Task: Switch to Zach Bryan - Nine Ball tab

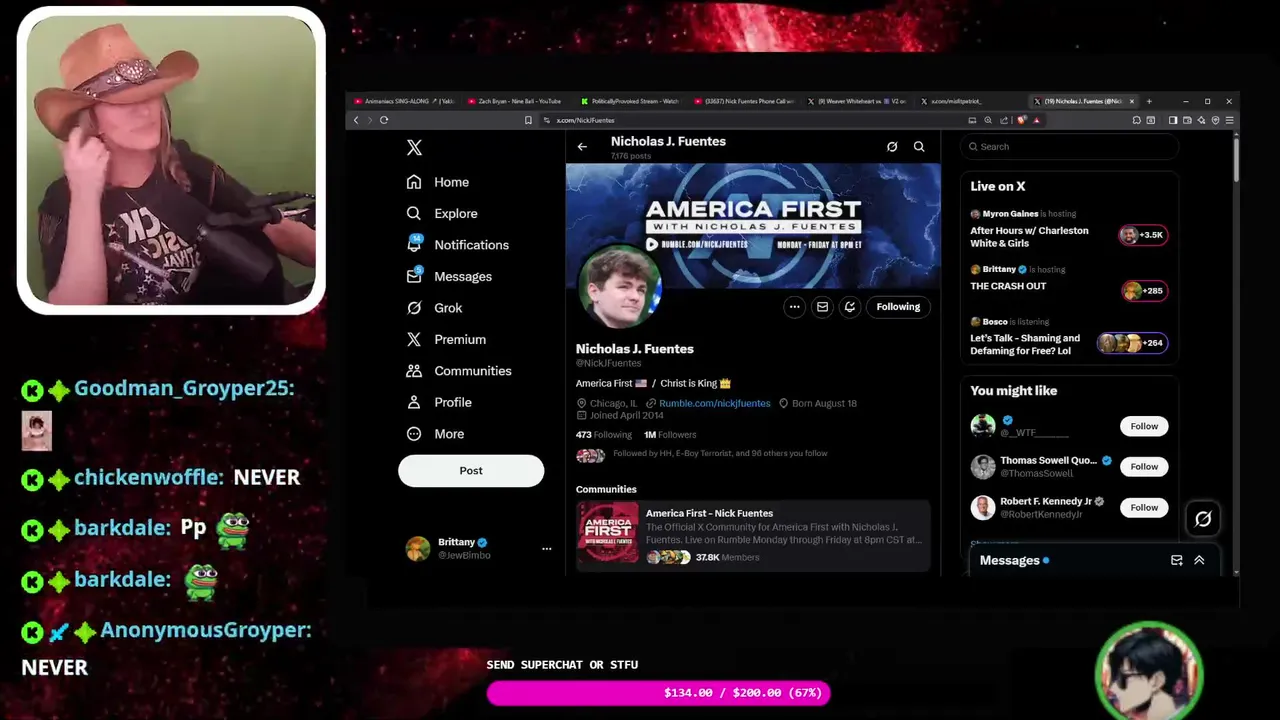Action: click(x=519, y=101)
